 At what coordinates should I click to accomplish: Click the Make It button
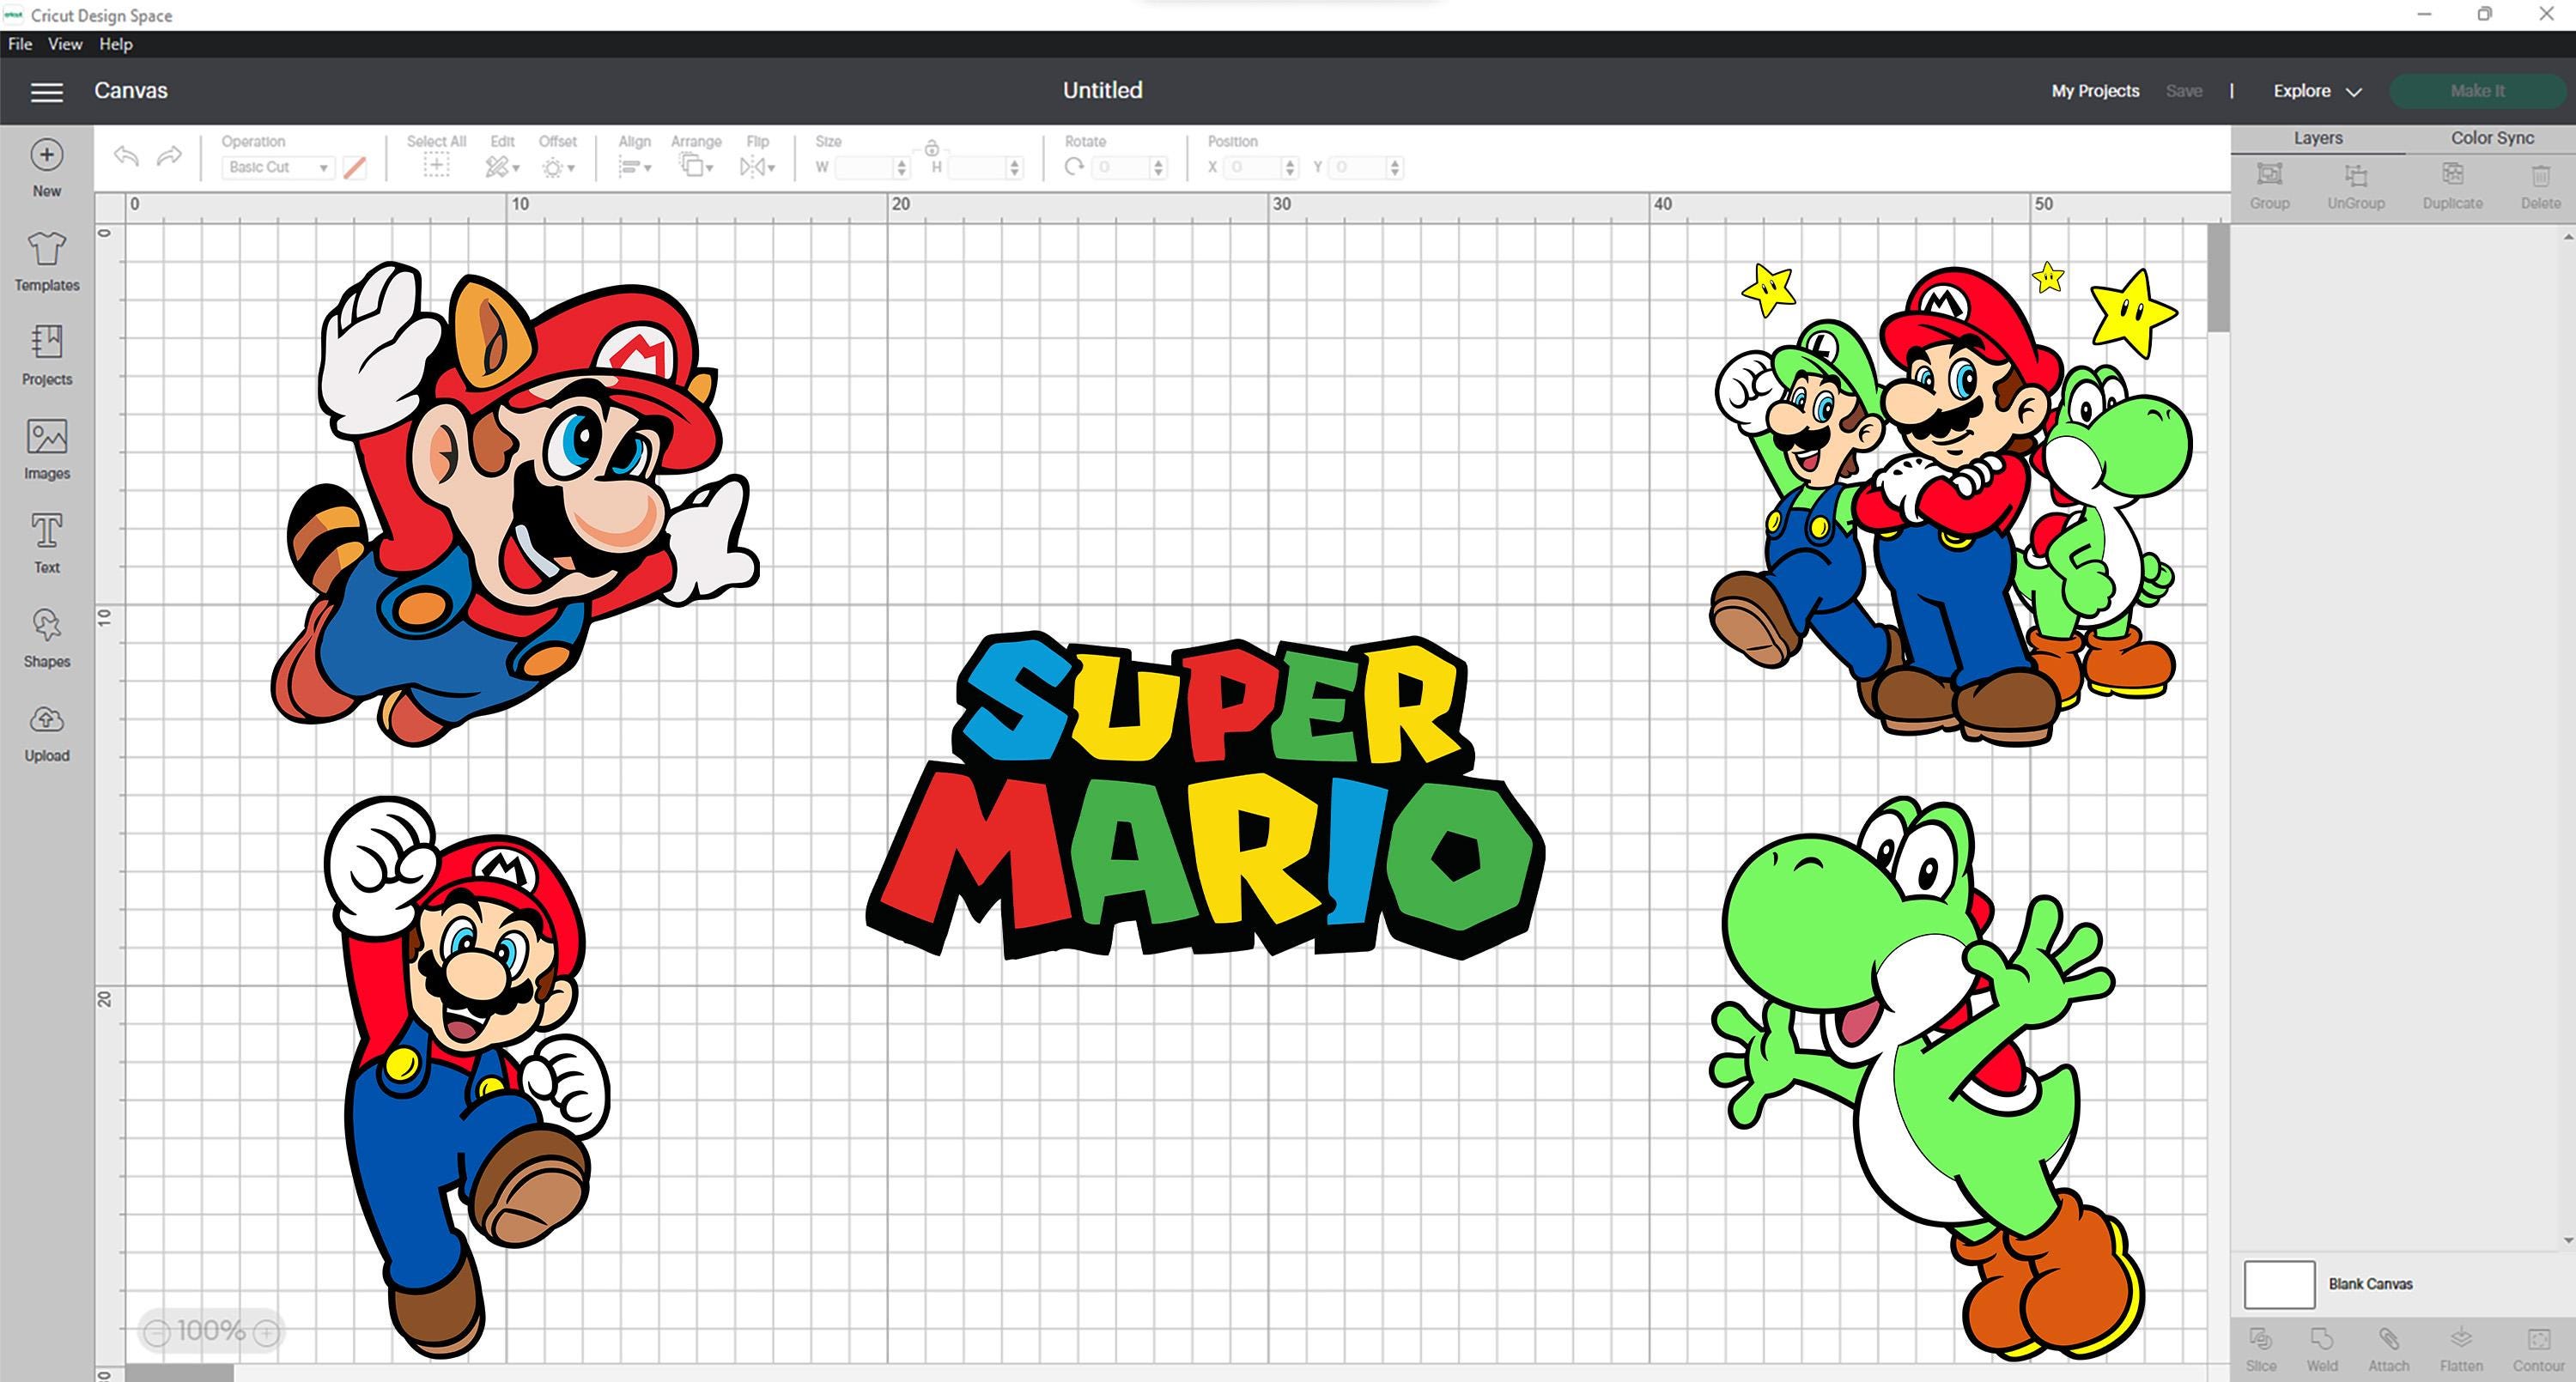click(x=2477, y=91)
